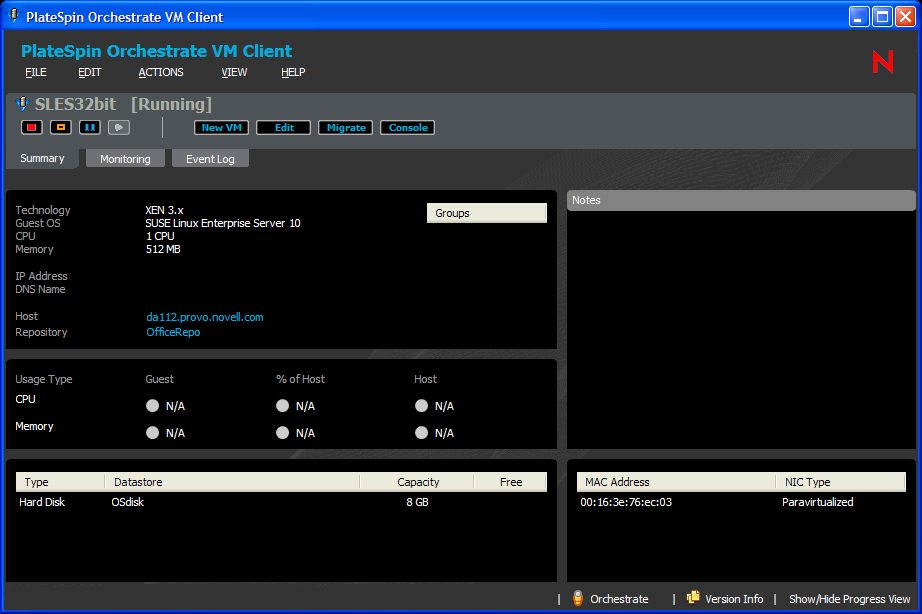
Task: Click the 8 GB capacity value
Action: click(417, 502)
